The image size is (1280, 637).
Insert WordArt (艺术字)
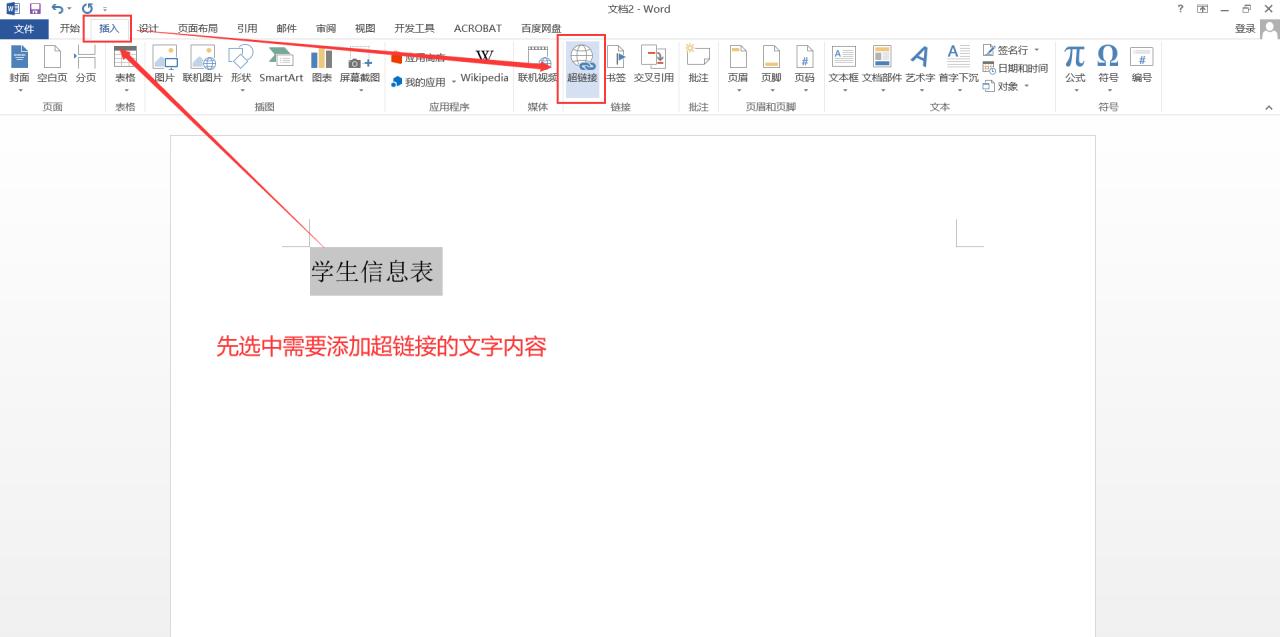tap(920, 66)
